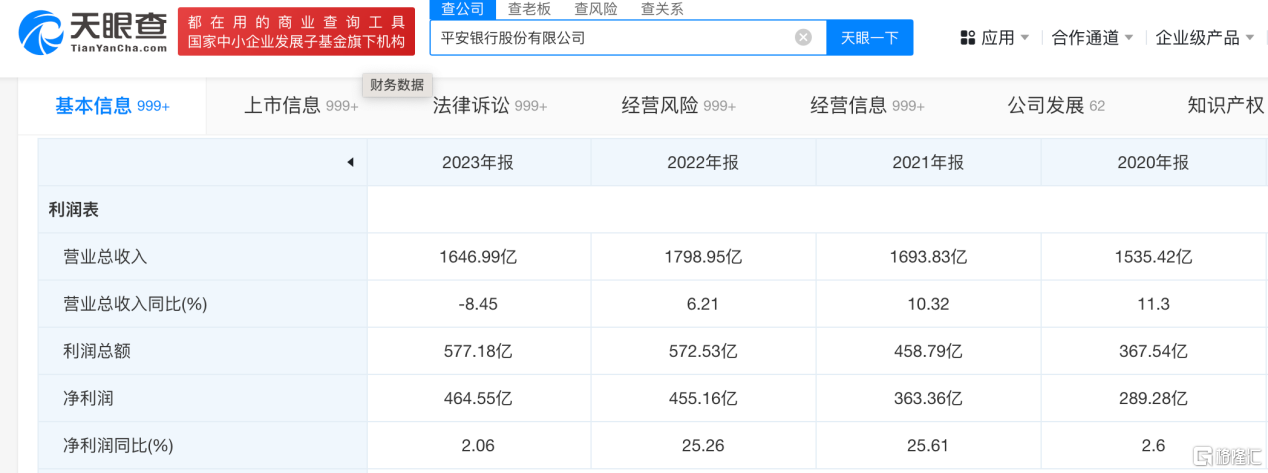Select the 查风险 search tab
The image size is (1268, 473).
coord(596,9)
